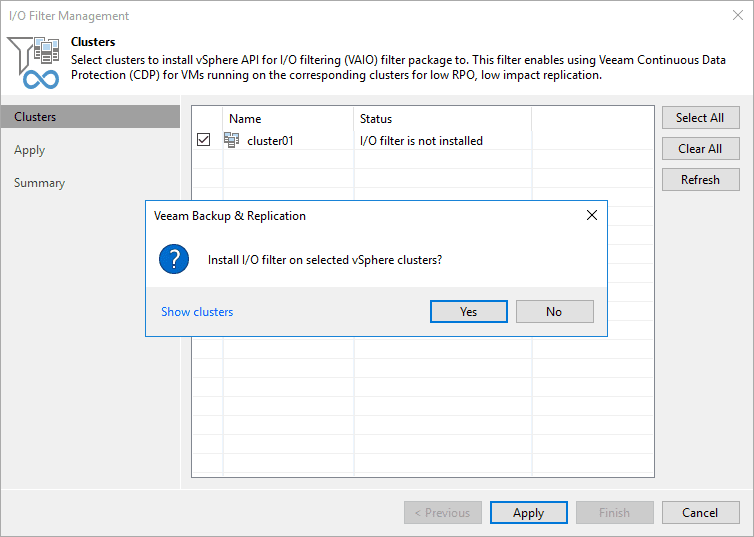Viewport: 754px width, 537px height.
Task: Close the Veeam Backup & Replication dialog
Action: pyautogui.click(x=592, y=215)
